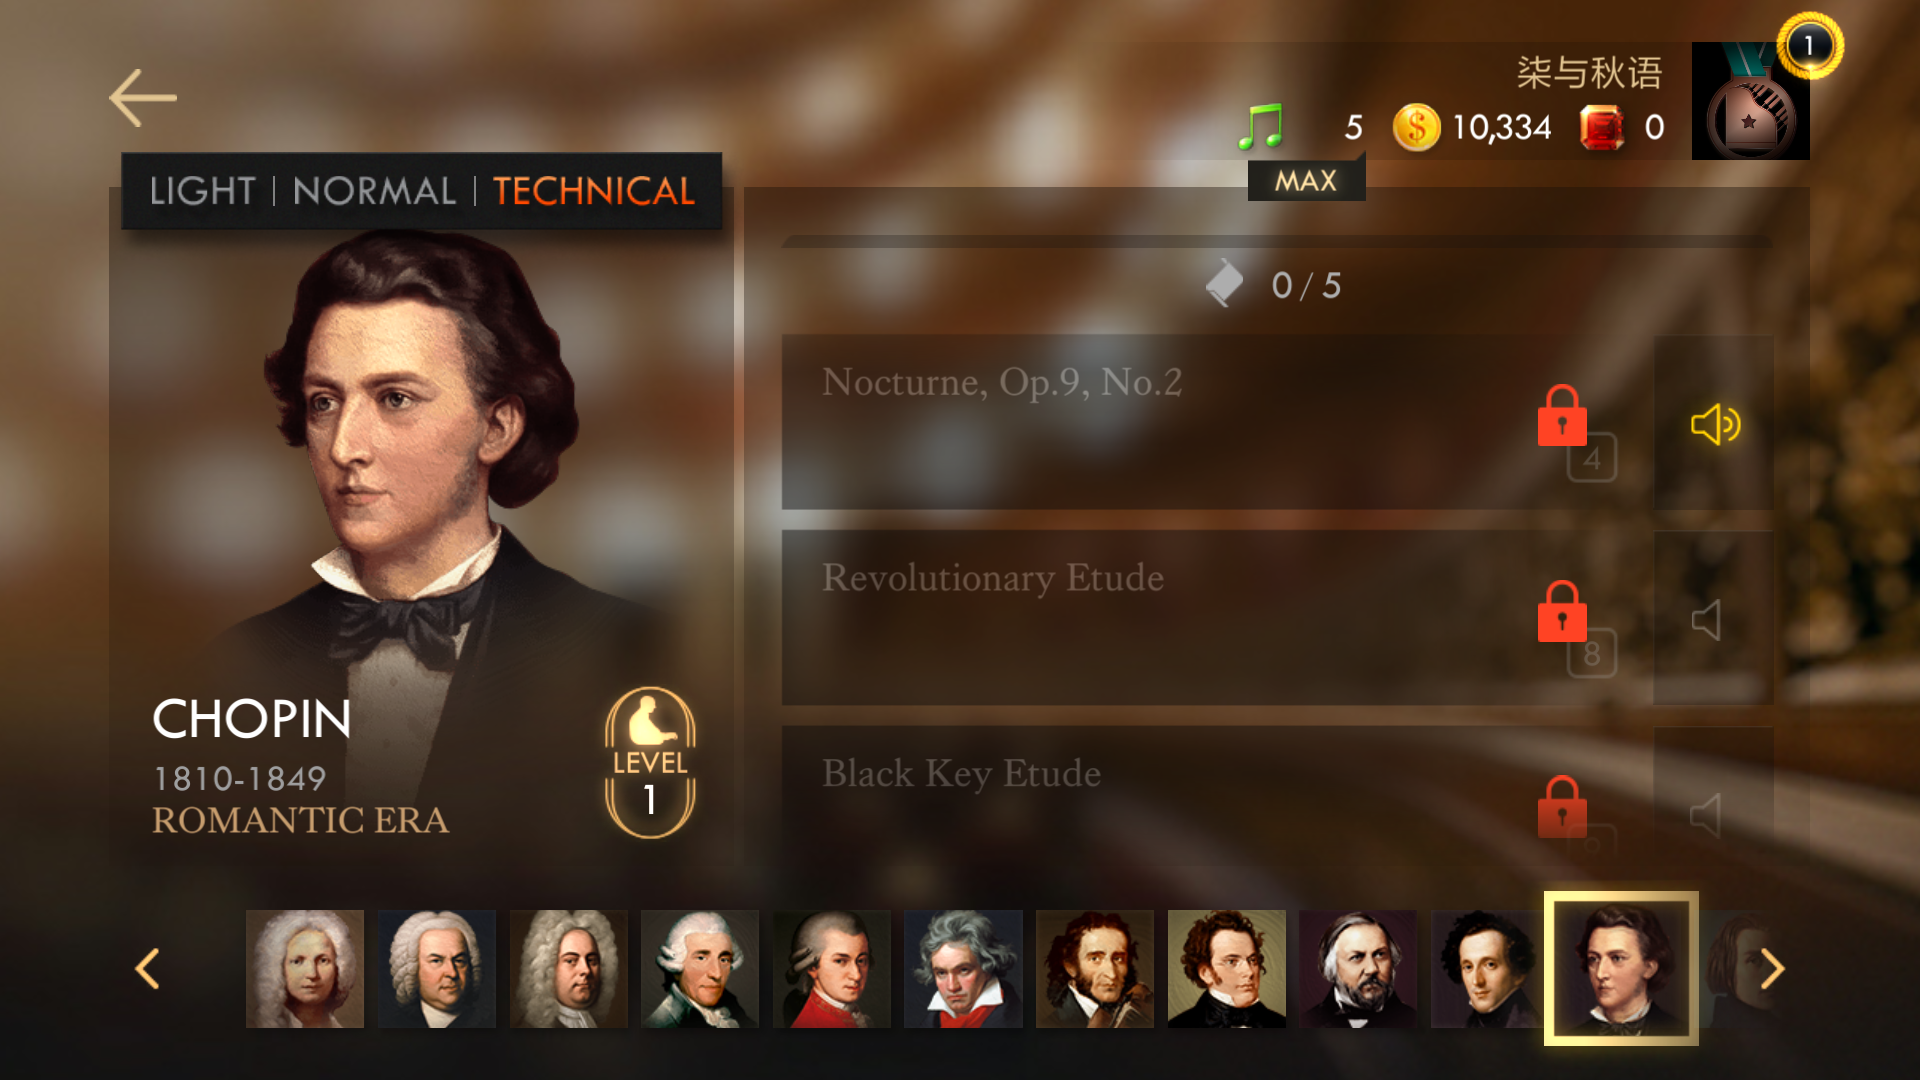Open the Revolutionary Etude song row
Image resolution: width=1920 pixels, height=1080 pixels.
(x=1215, y=619)
